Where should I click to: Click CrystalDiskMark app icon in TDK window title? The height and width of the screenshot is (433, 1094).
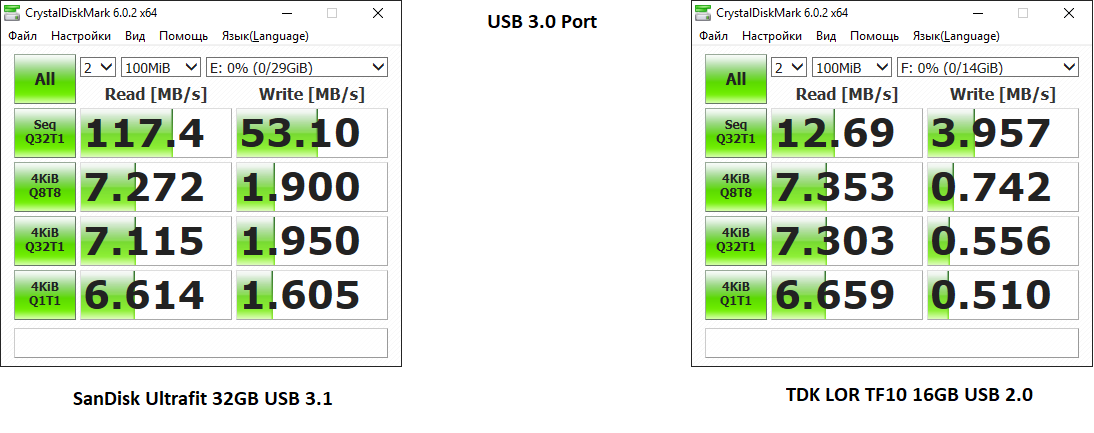tap(704, 13)
